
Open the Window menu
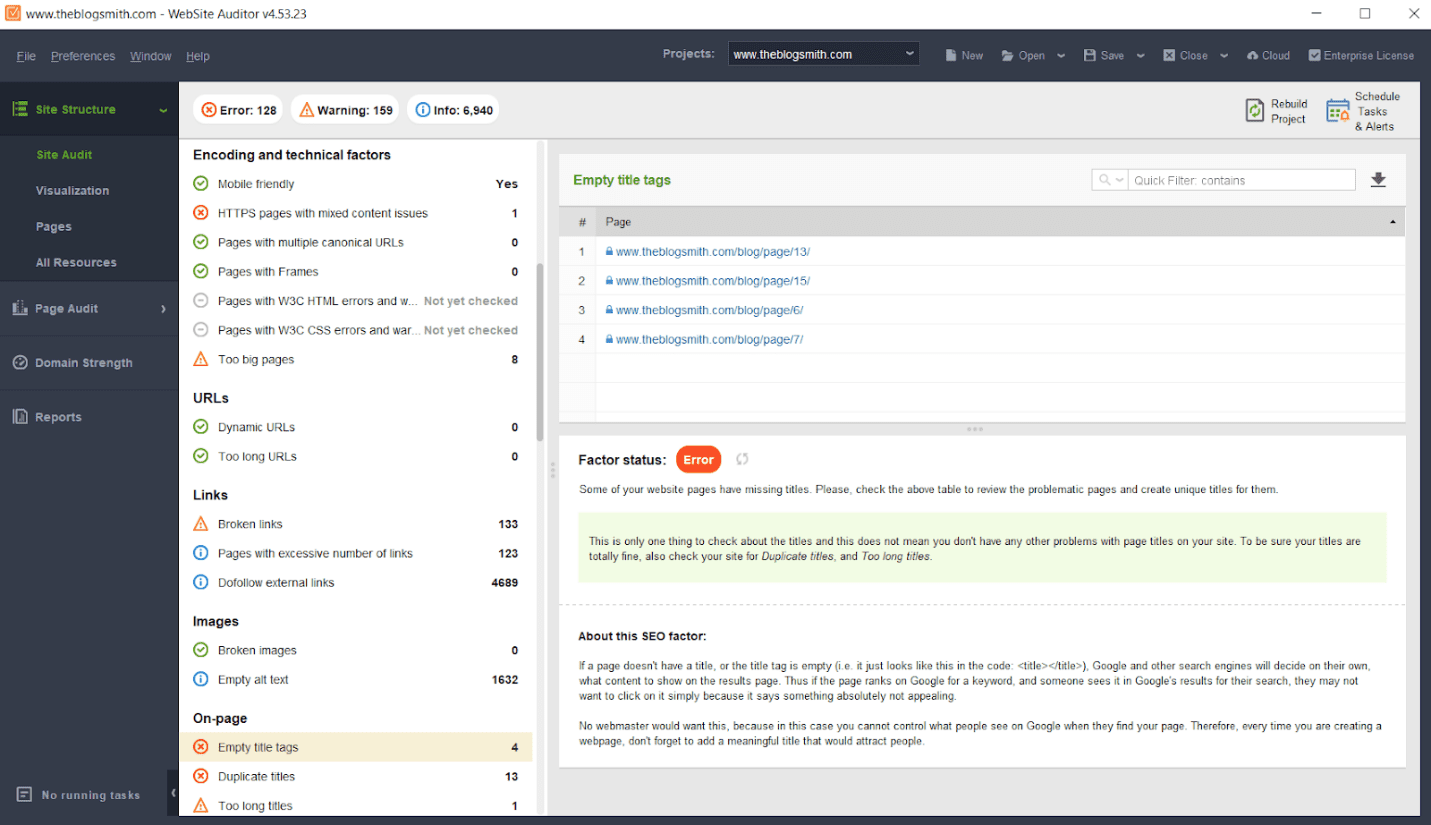pyautogui.click(x=151, y=56)
